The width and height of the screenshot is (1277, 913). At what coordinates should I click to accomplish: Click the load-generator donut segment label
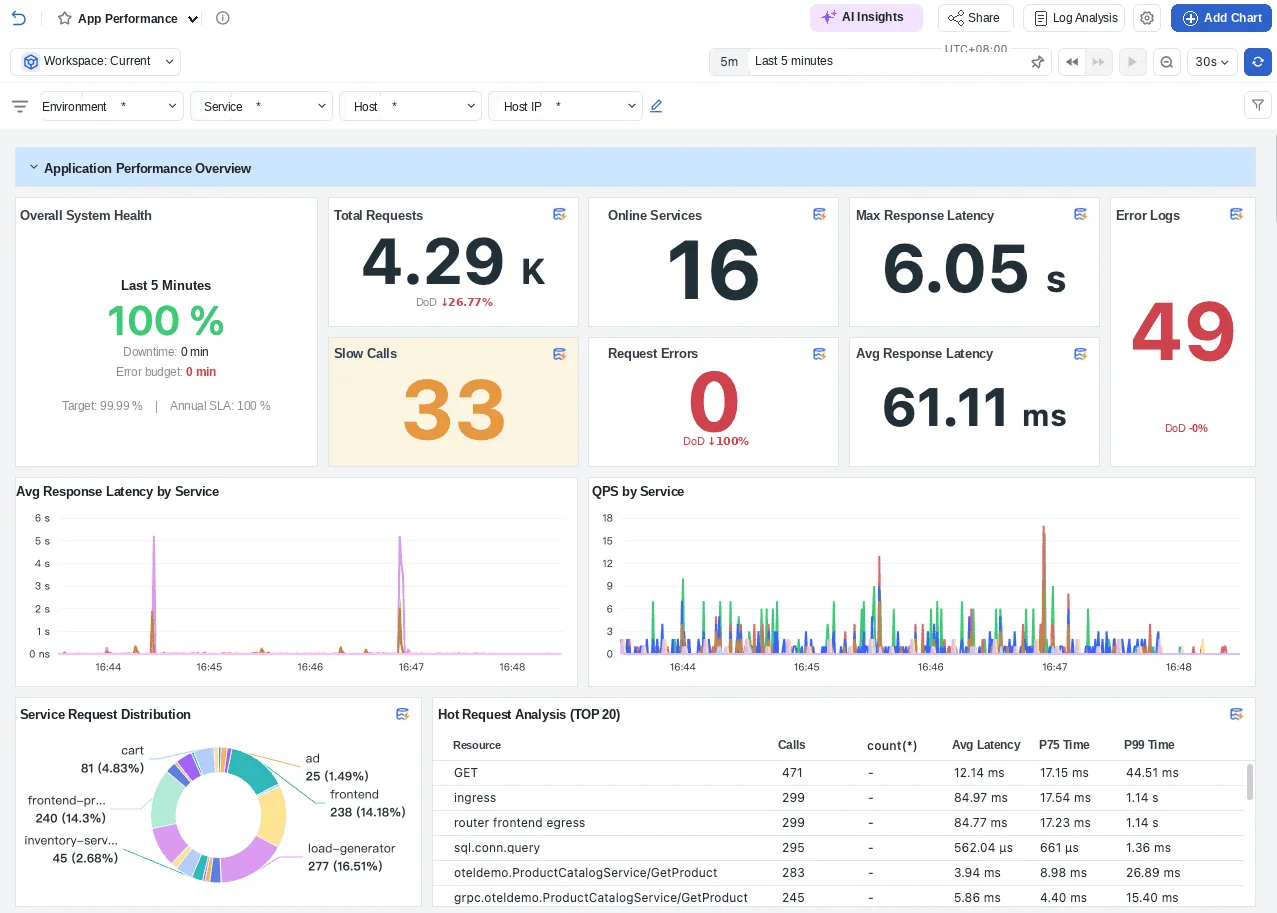(351, 857)
